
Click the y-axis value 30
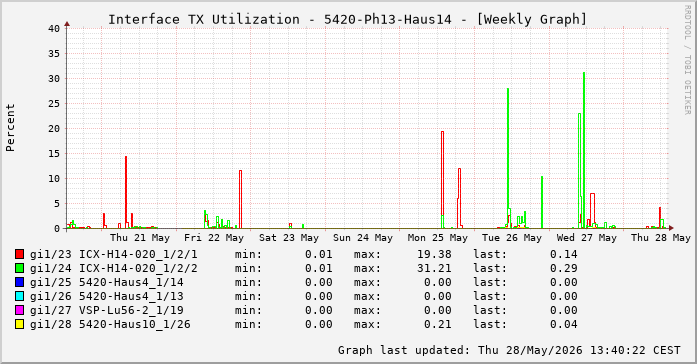coord(54,79)
